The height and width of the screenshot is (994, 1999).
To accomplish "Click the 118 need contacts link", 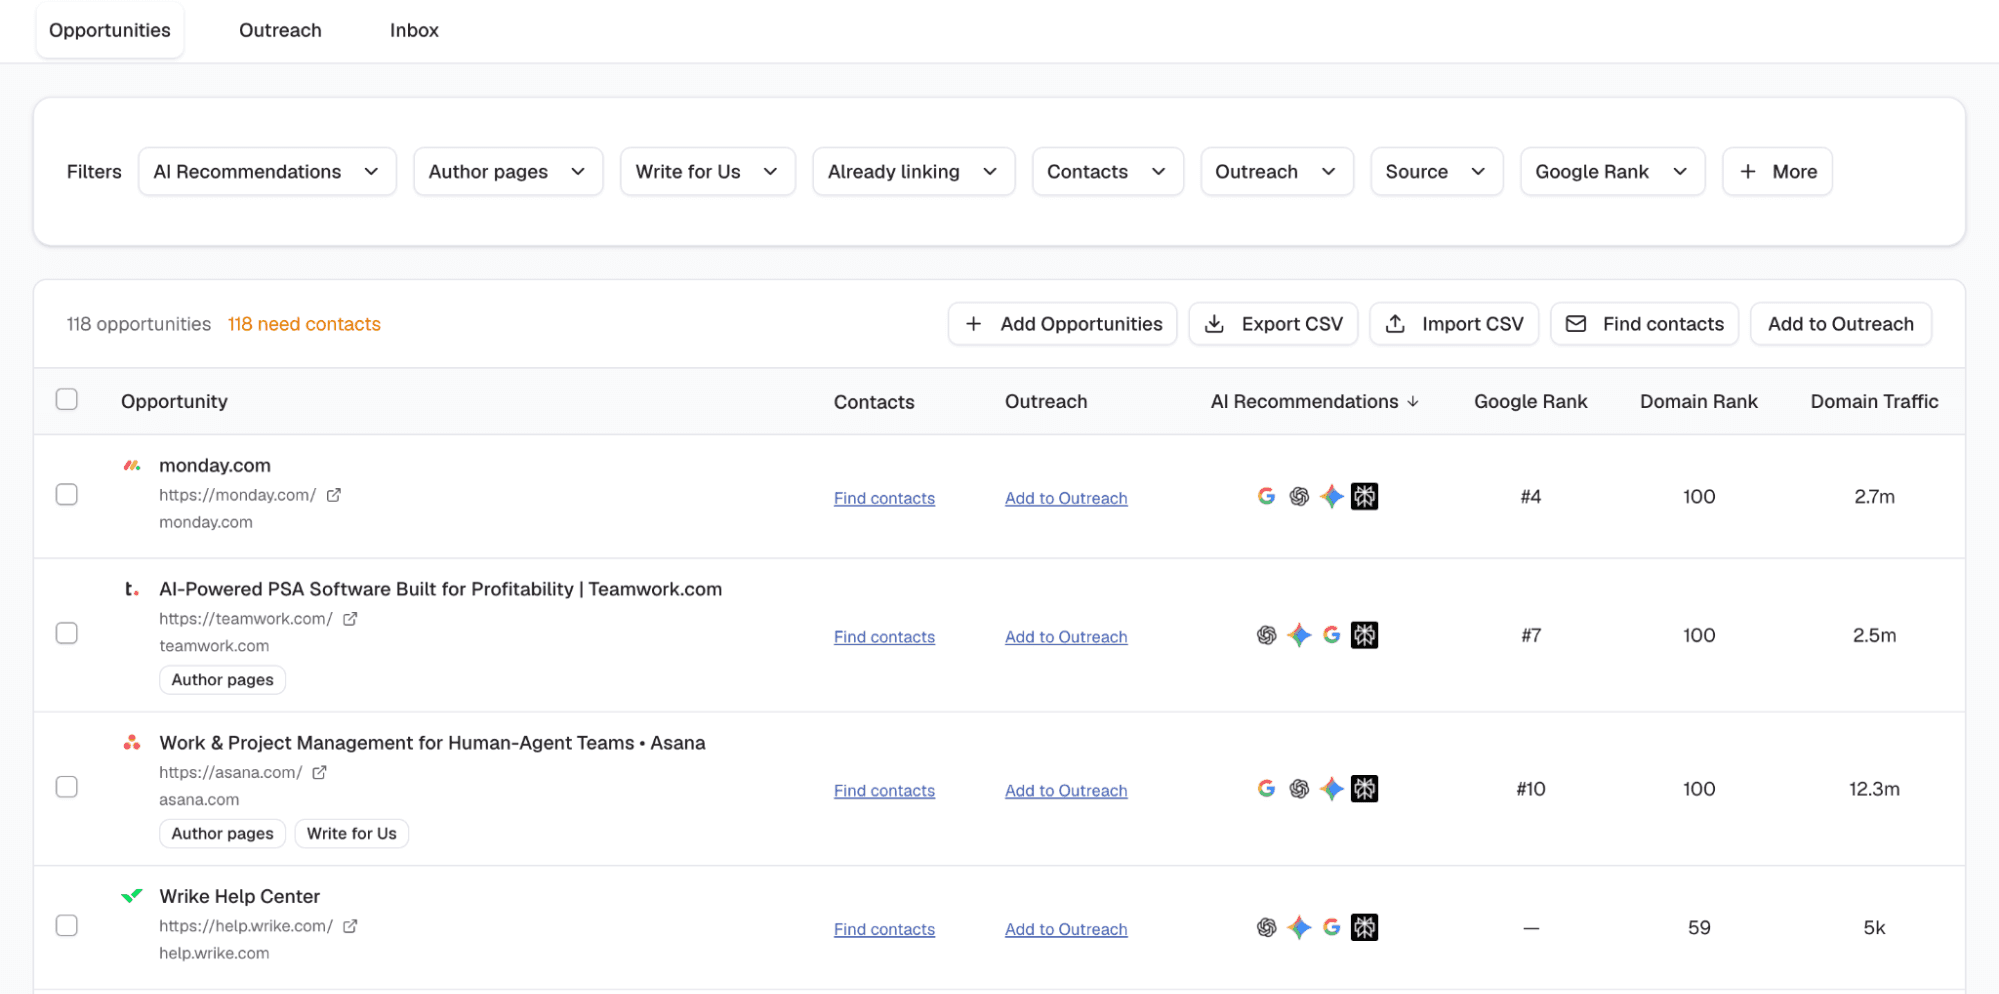I will pyautogui.click(x=304, y=324).
